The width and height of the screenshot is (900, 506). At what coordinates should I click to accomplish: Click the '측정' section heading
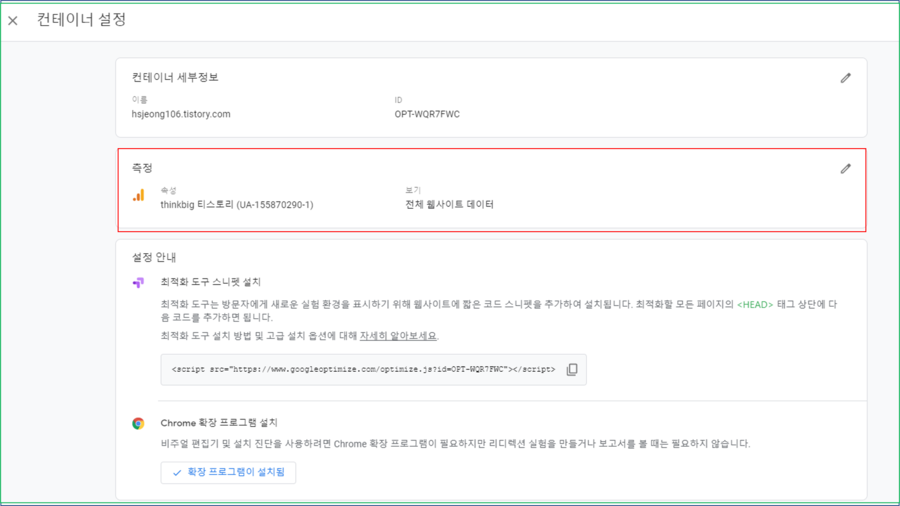click(x=142, y=168)
